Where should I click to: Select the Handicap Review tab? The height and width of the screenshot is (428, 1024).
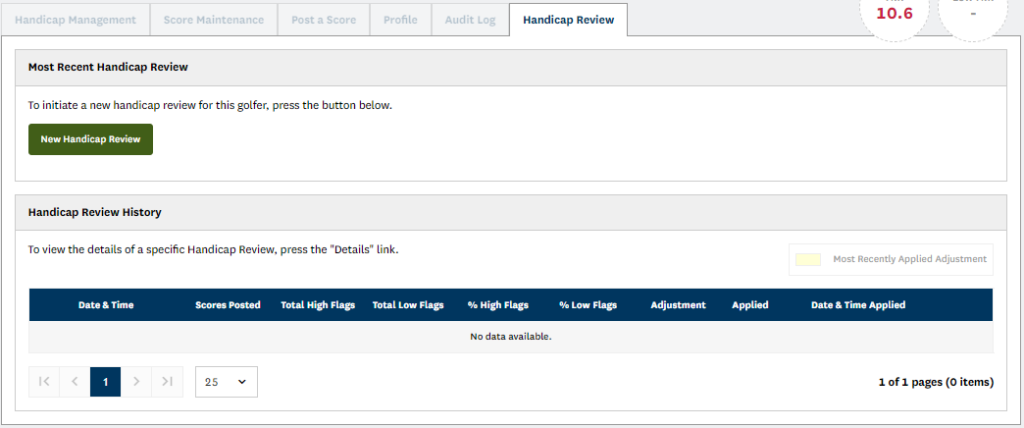coord(568,20)
